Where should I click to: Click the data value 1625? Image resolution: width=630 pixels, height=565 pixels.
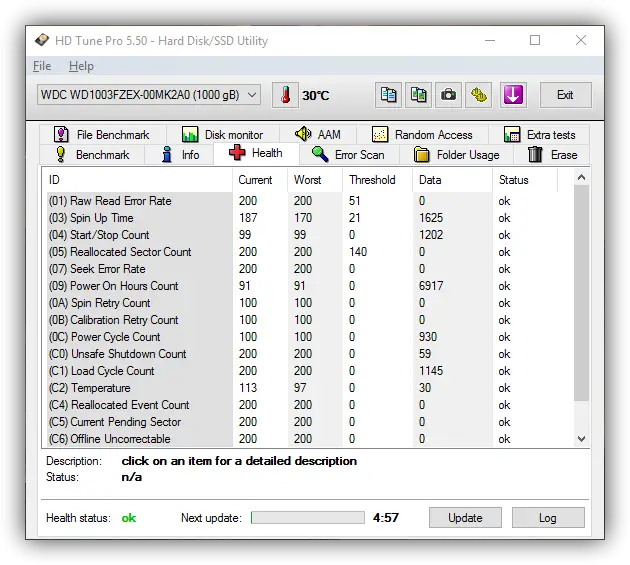pyautogui.click(x=431, y=218)
